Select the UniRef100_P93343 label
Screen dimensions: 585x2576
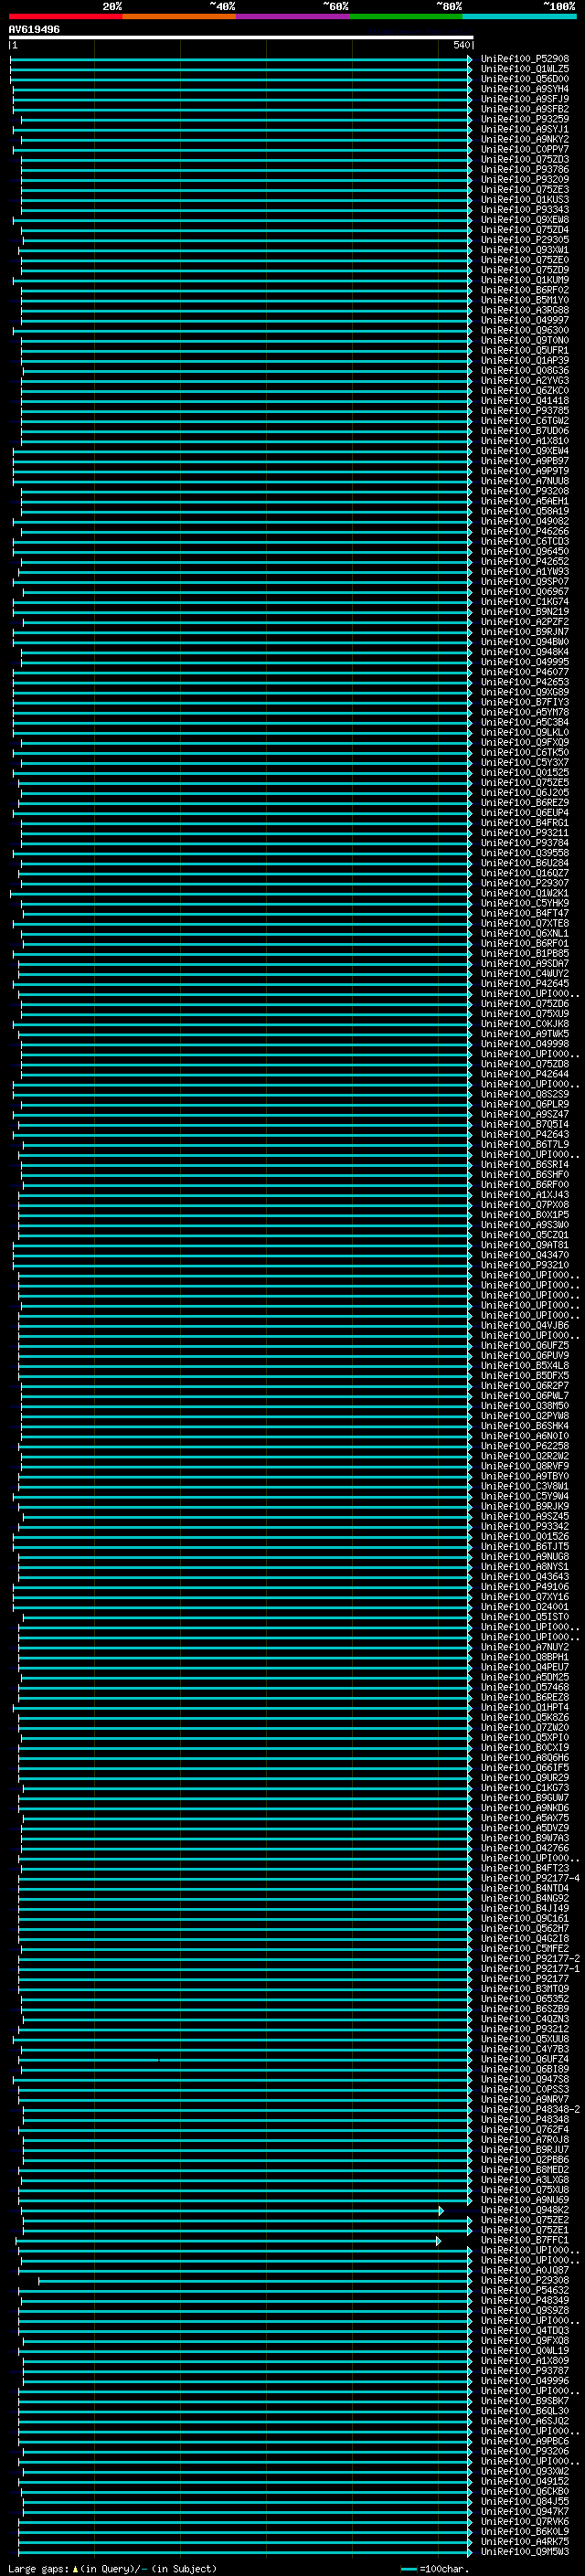[x=525, y=210]
